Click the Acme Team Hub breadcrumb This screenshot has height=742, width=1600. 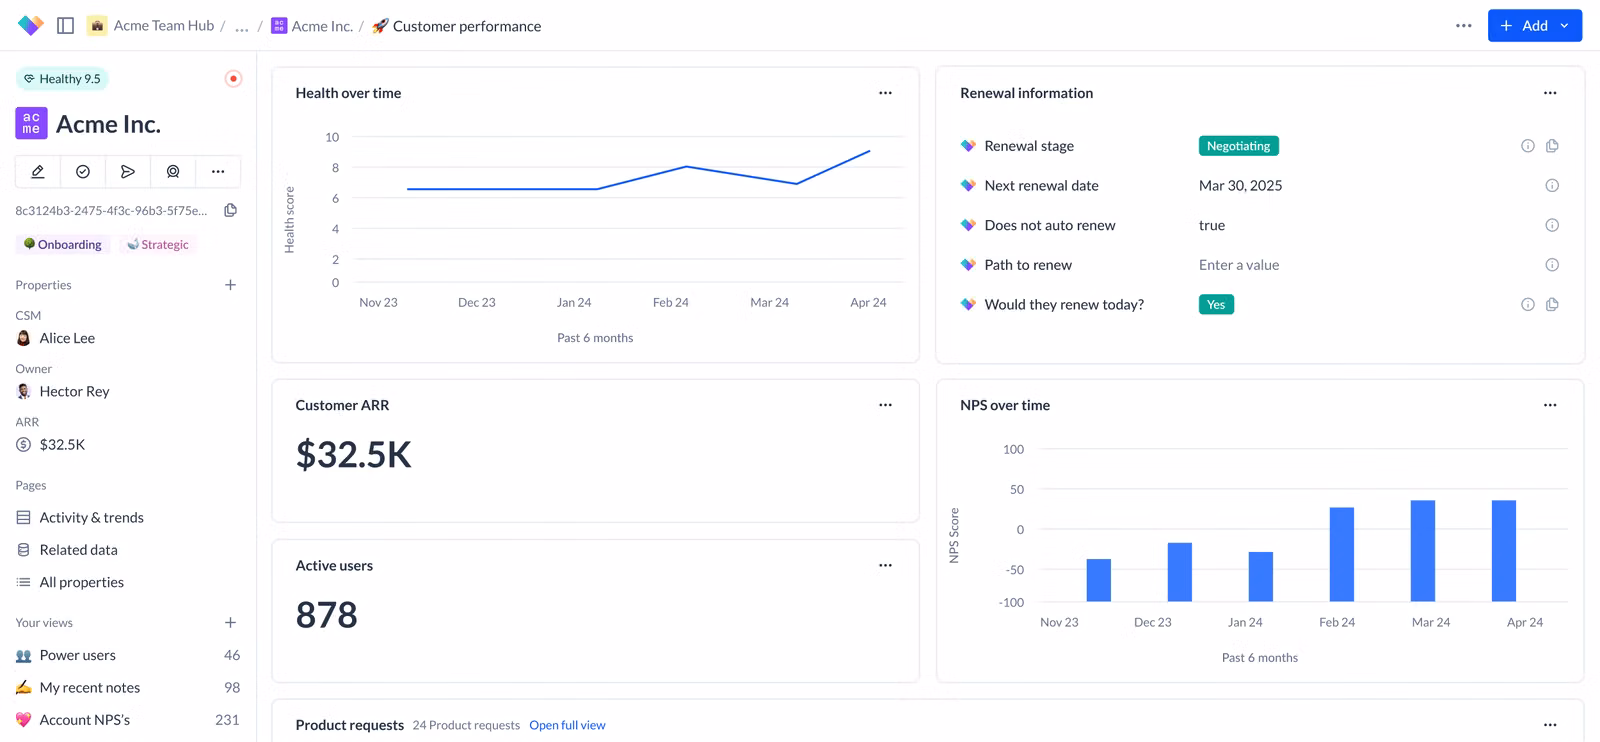(163, 26)
